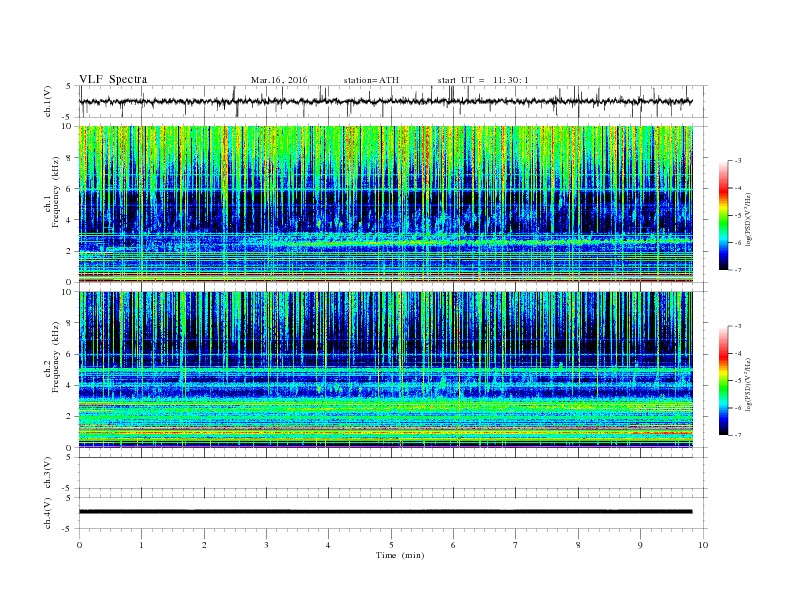The height and width of the screenshot is (612, 792).
Task: Click the "6" kHz tick on ch.1 spectrogram
Action: click(x=69, y=189)
